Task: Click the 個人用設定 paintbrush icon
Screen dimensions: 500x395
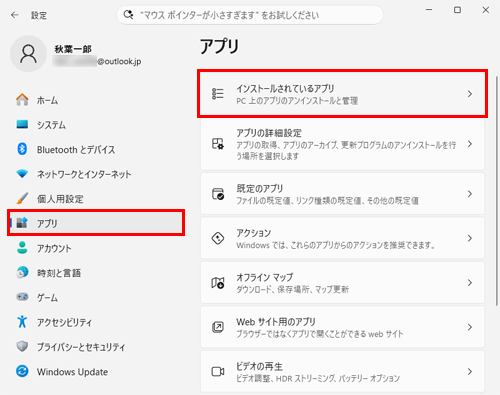Action: point(22,198)
